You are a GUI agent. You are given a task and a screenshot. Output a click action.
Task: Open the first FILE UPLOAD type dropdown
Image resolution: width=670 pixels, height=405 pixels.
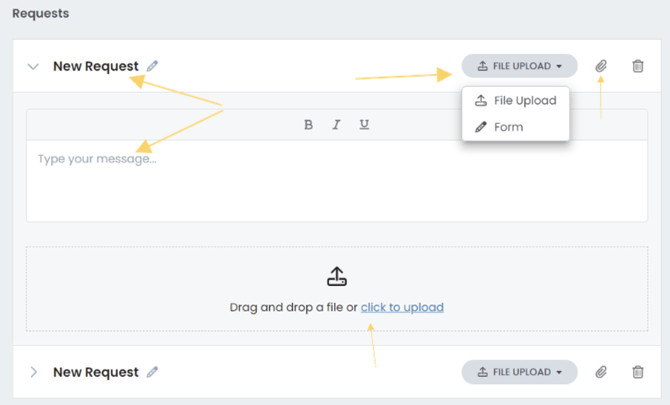pos(519,66)
